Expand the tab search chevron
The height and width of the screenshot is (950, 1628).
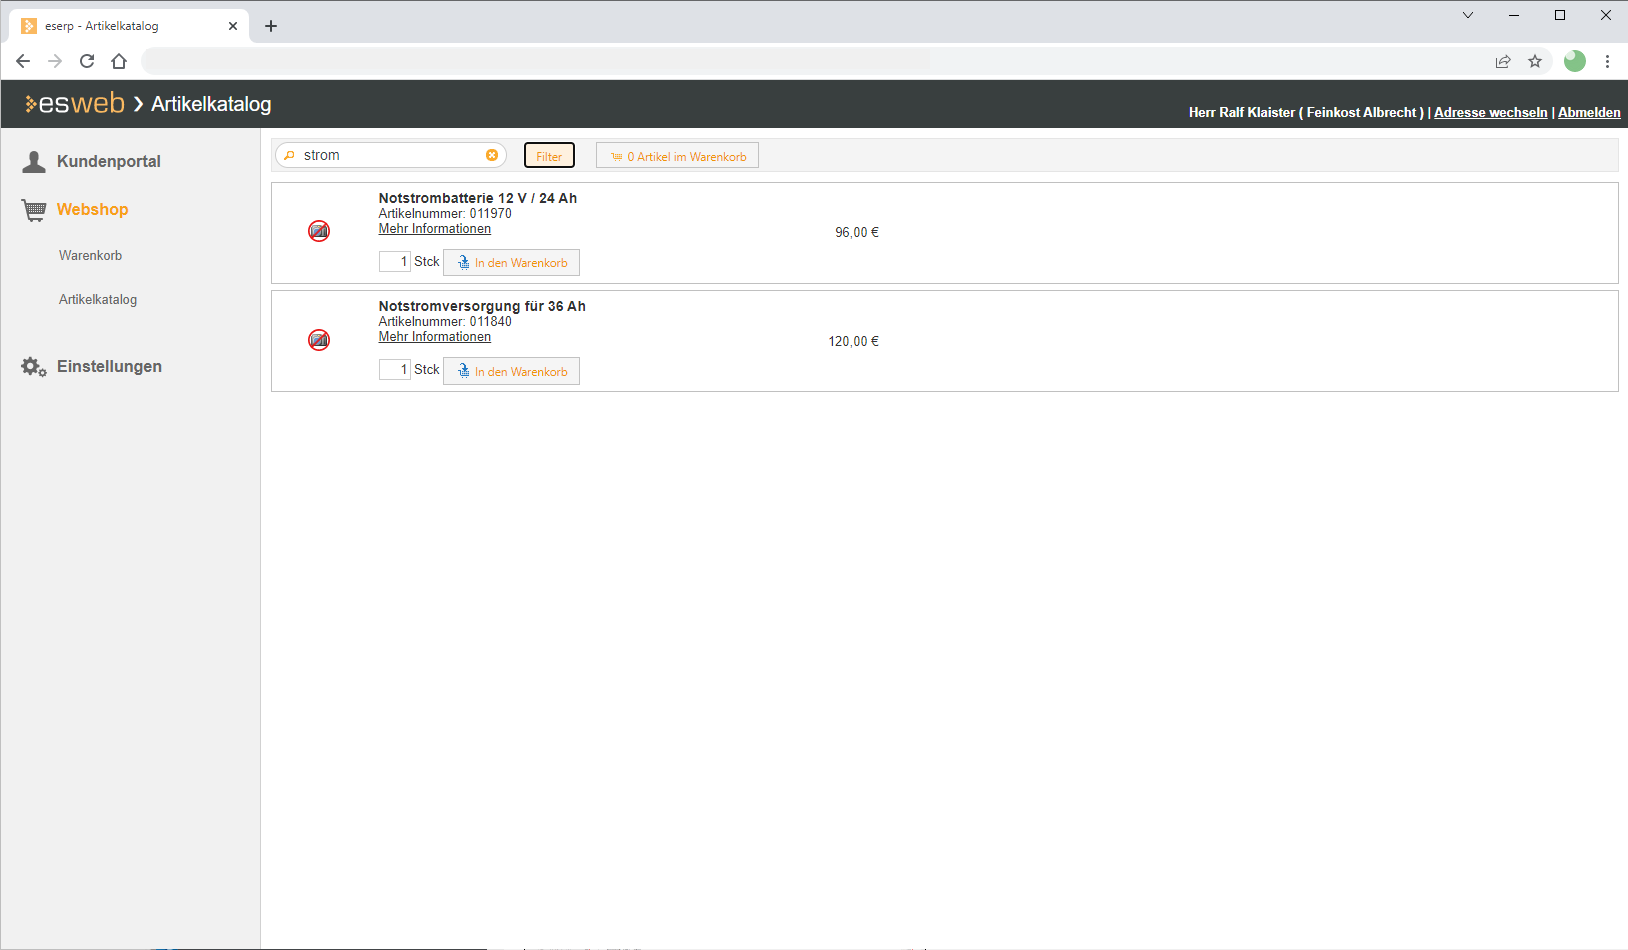1467,15
